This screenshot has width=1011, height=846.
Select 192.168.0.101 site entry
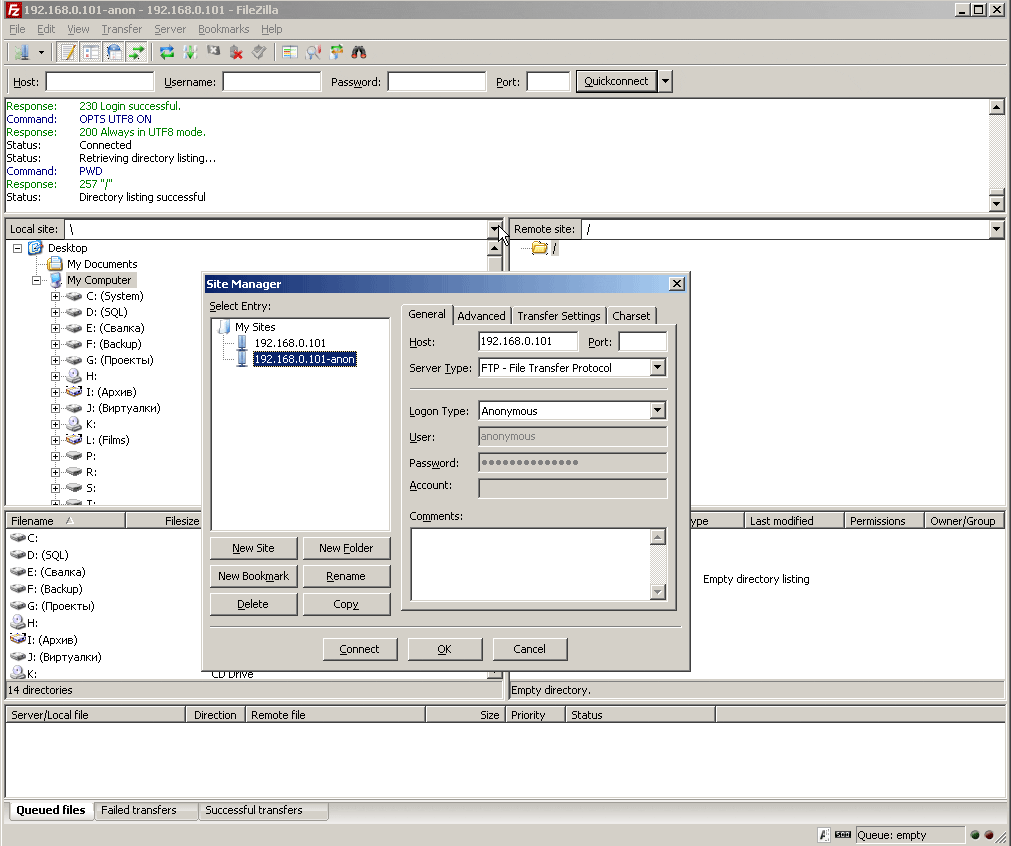(x=290, y=343)
